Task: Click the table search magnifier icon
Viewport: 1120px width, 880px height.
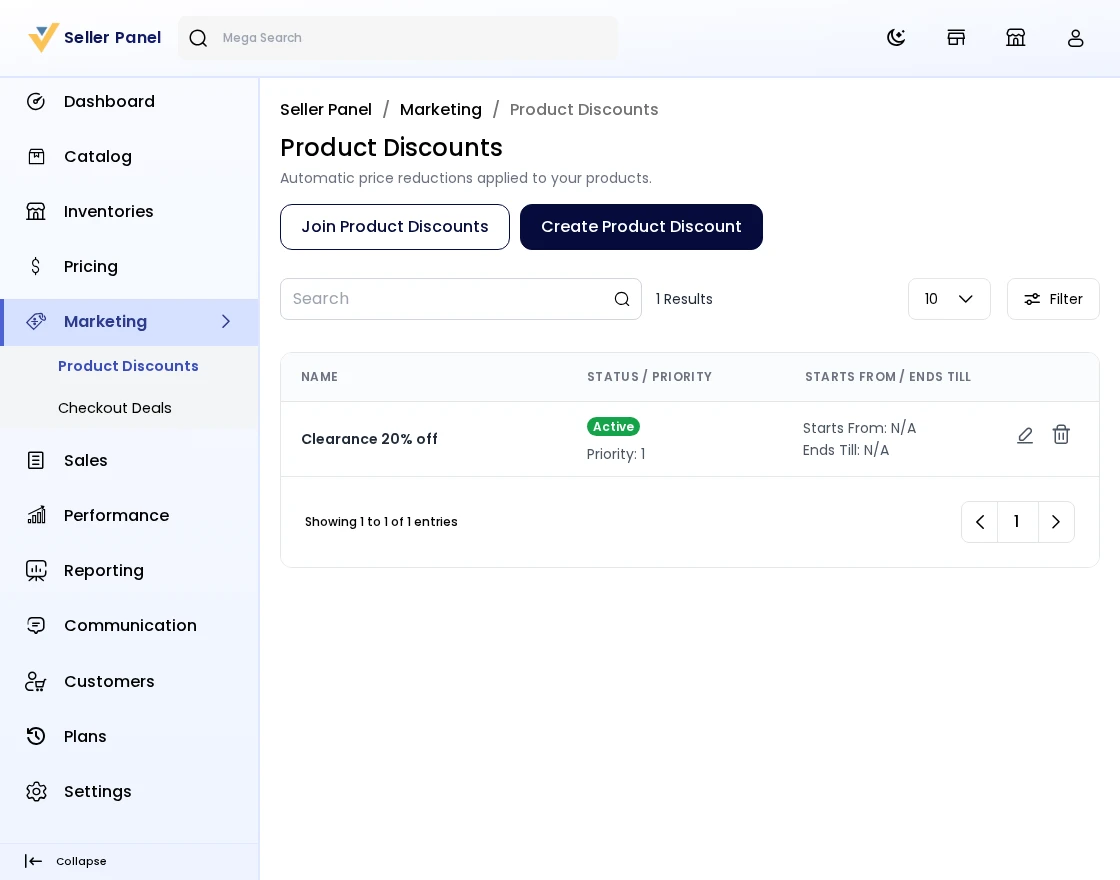Action: click(622, 299)
